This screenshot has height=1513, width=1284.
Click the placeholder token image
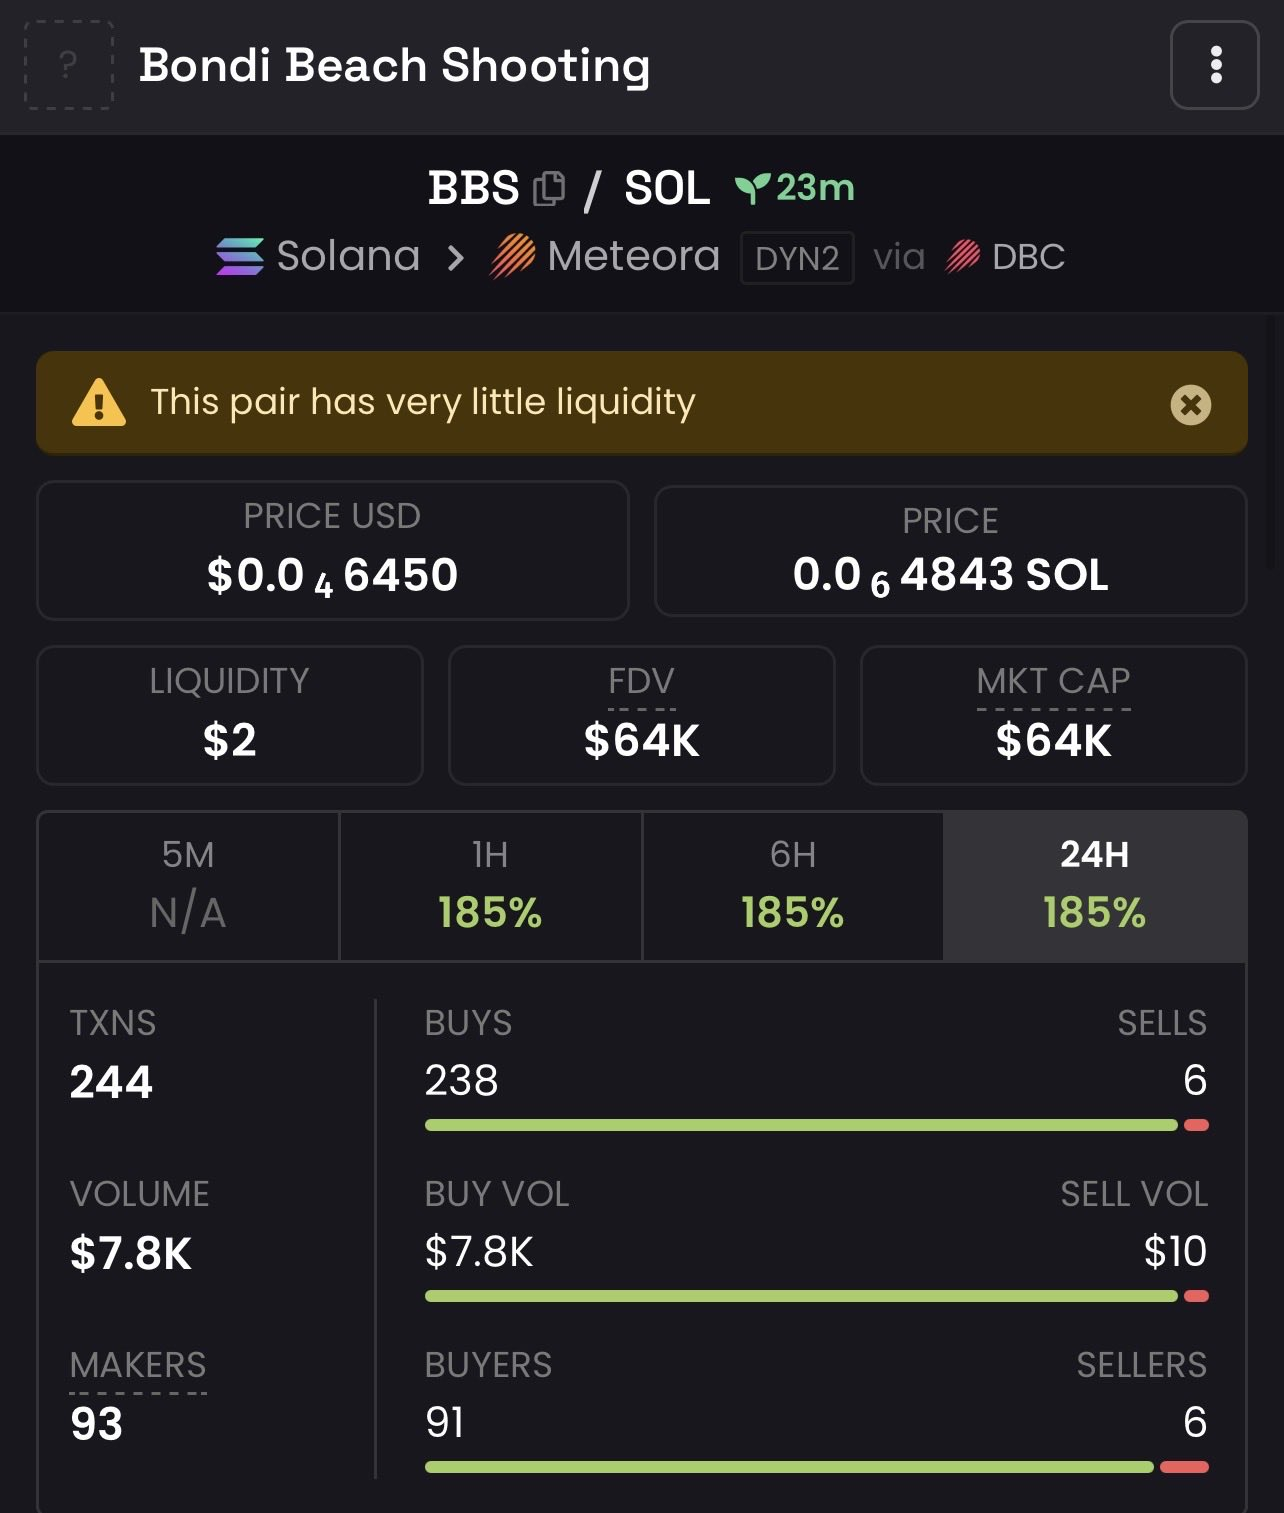click(68, 65)
